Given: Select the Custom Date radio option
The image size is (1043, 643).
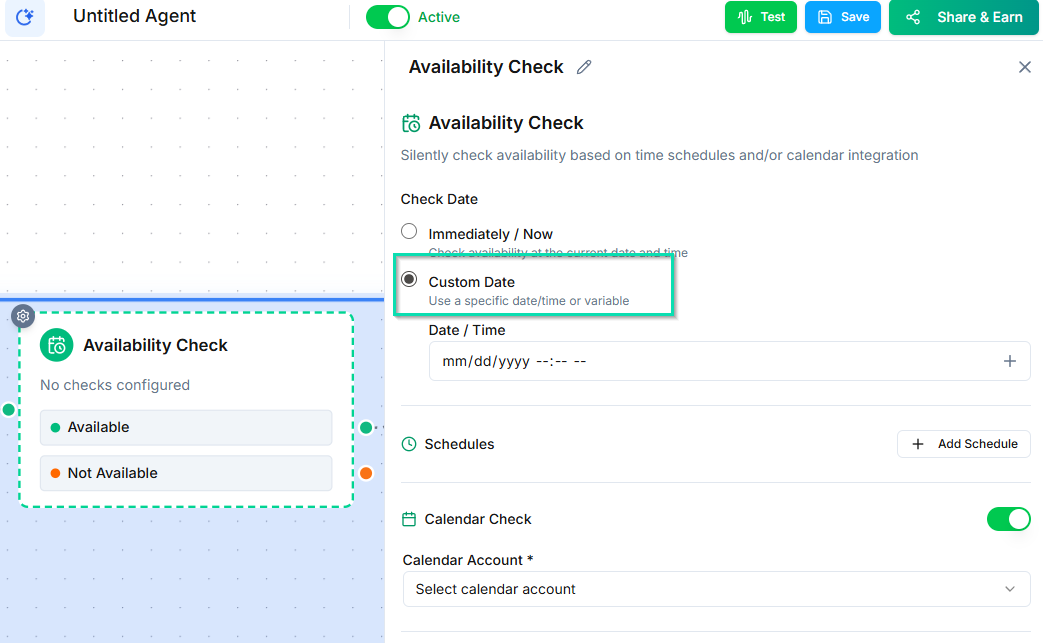Looking at the screenshot, I should [x=409, y=280].
